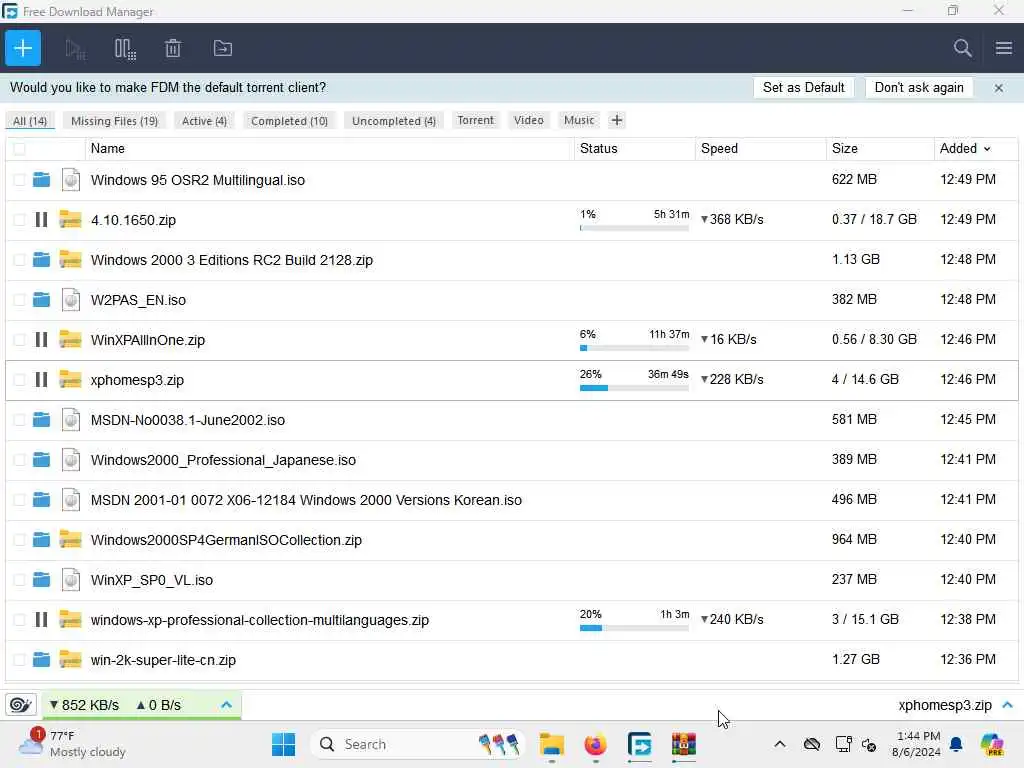Open folder icon for WinXP_SP0_VL.iso
The image size is (1024, 768).
coord(41,579)
